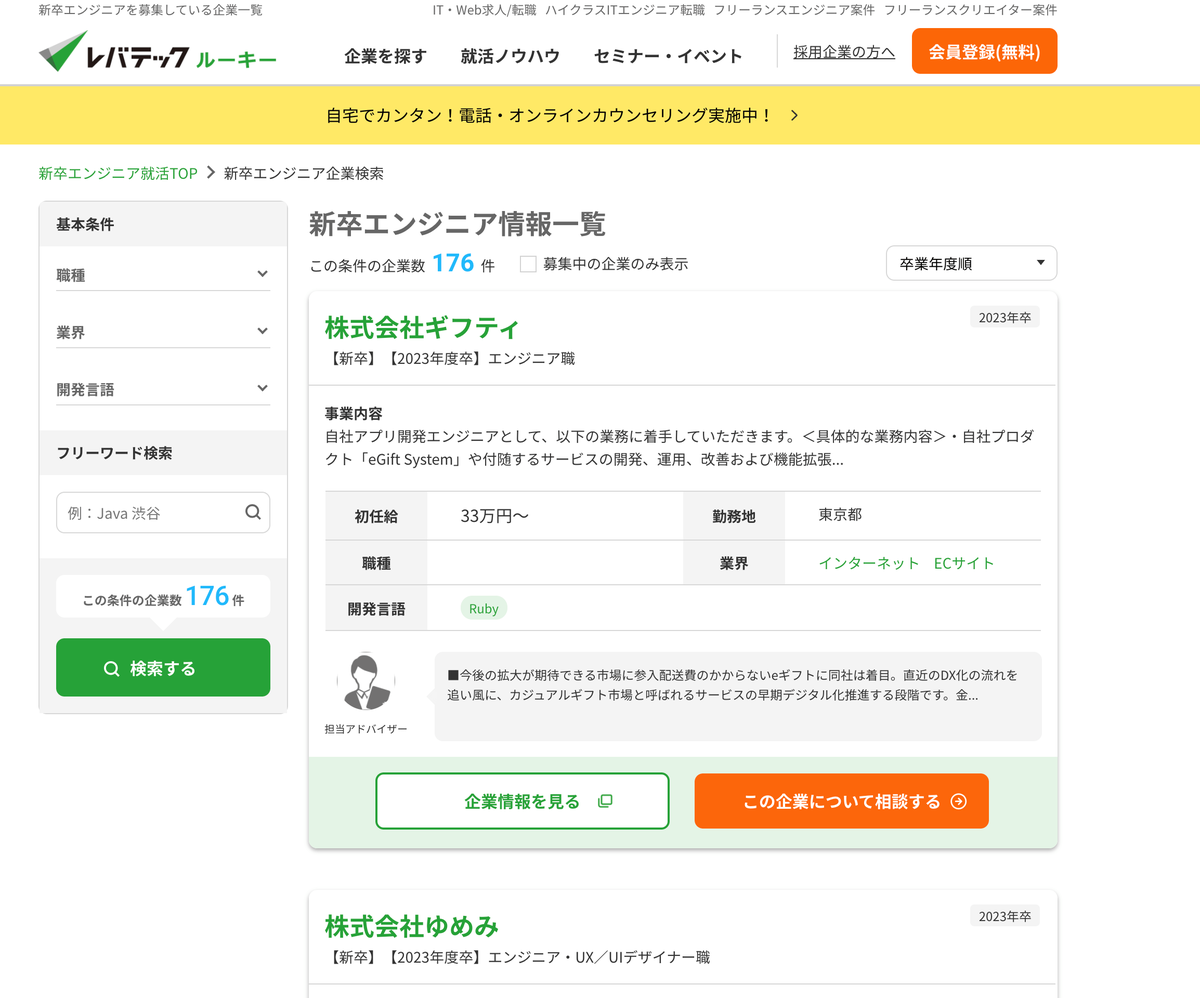Click 採用企業の方へ link

point(844,52)
